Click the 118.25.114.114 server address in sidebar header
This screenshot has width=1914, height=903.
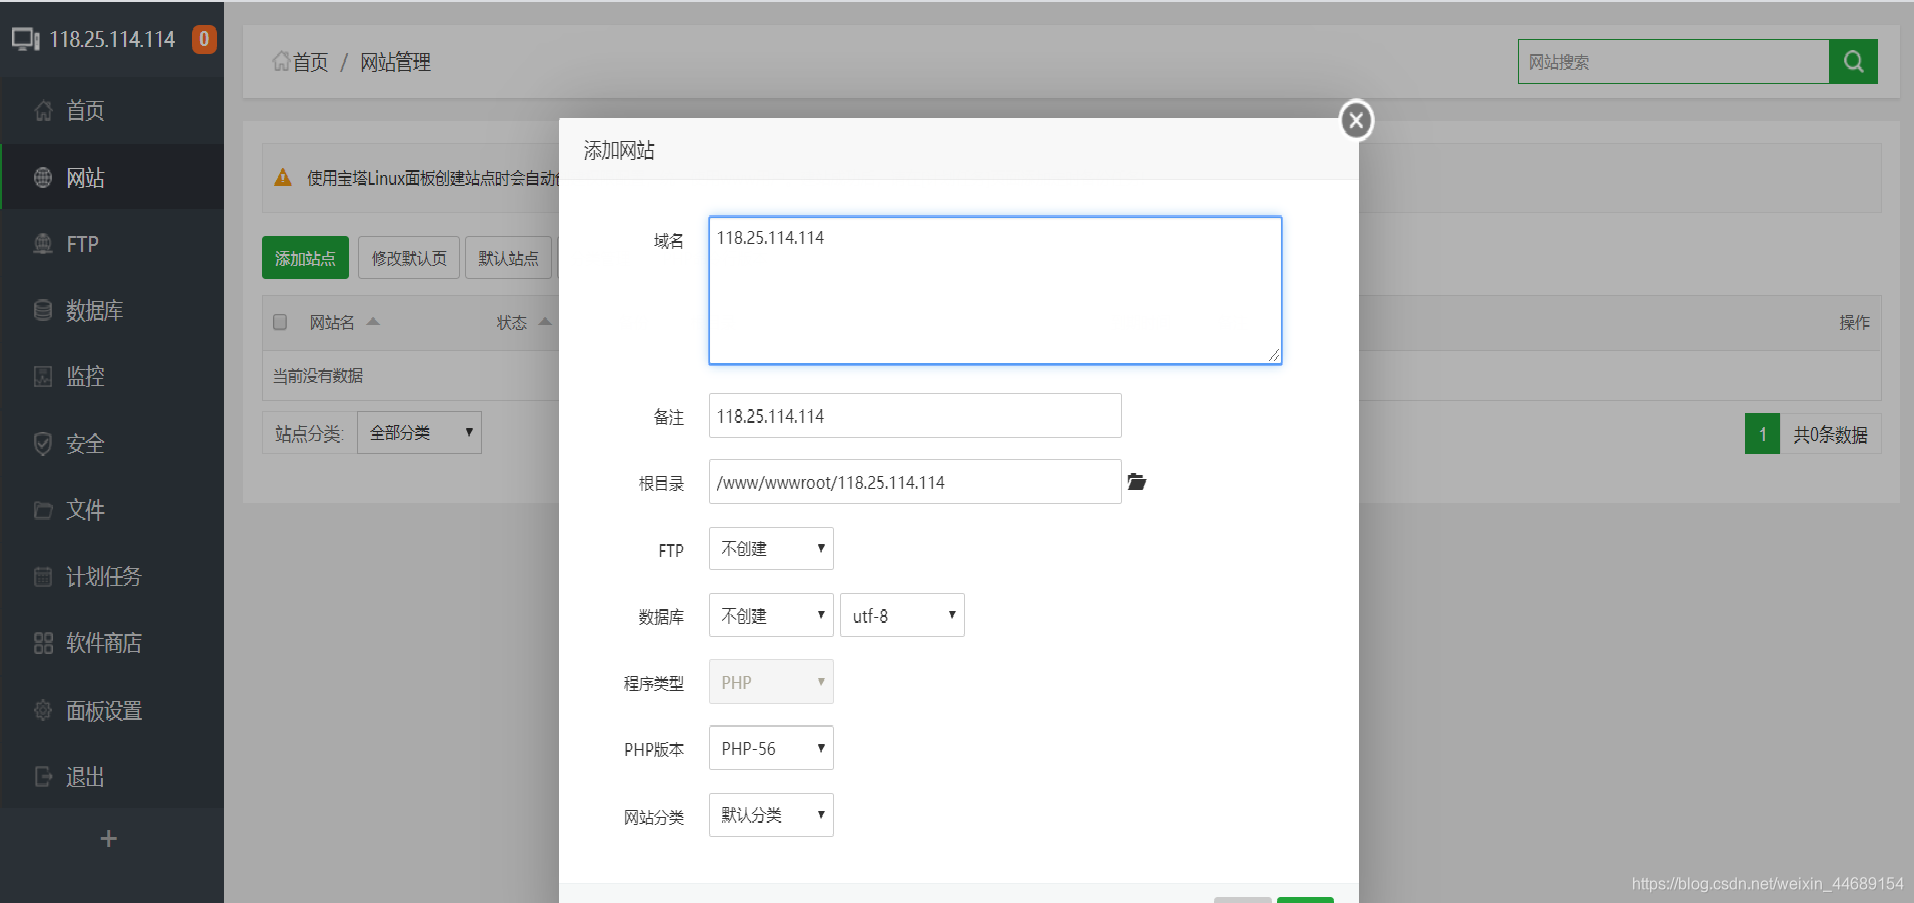[112, 39]
